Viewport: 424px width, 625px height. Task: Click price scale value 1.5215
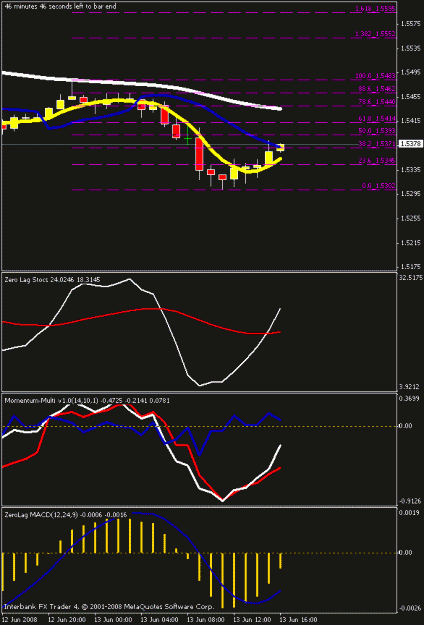coord(409,242)
